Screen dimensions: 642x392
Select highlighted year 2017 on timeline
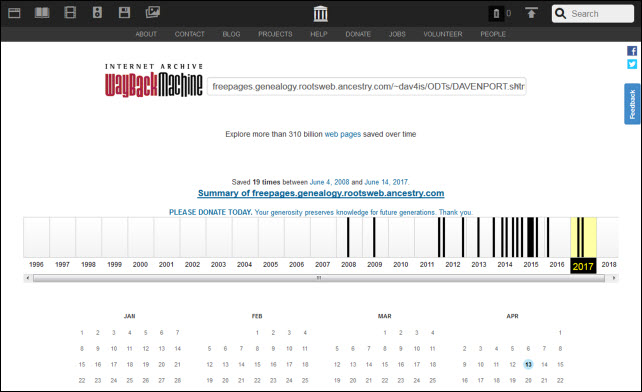coord(583,266)
